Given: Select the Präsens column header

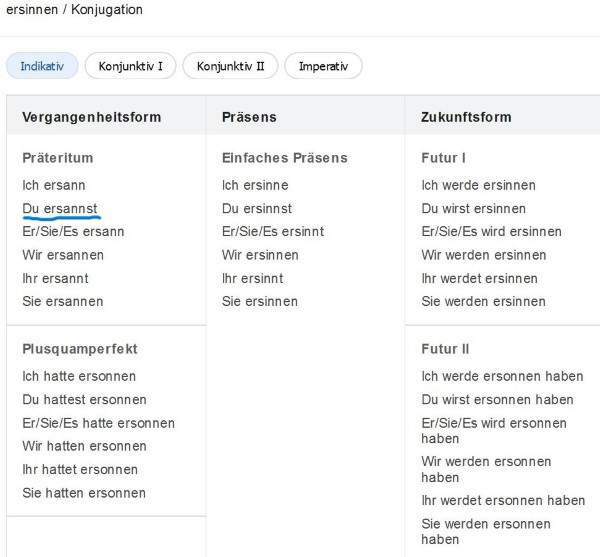Looking at the screenshot, I should 249,117.
